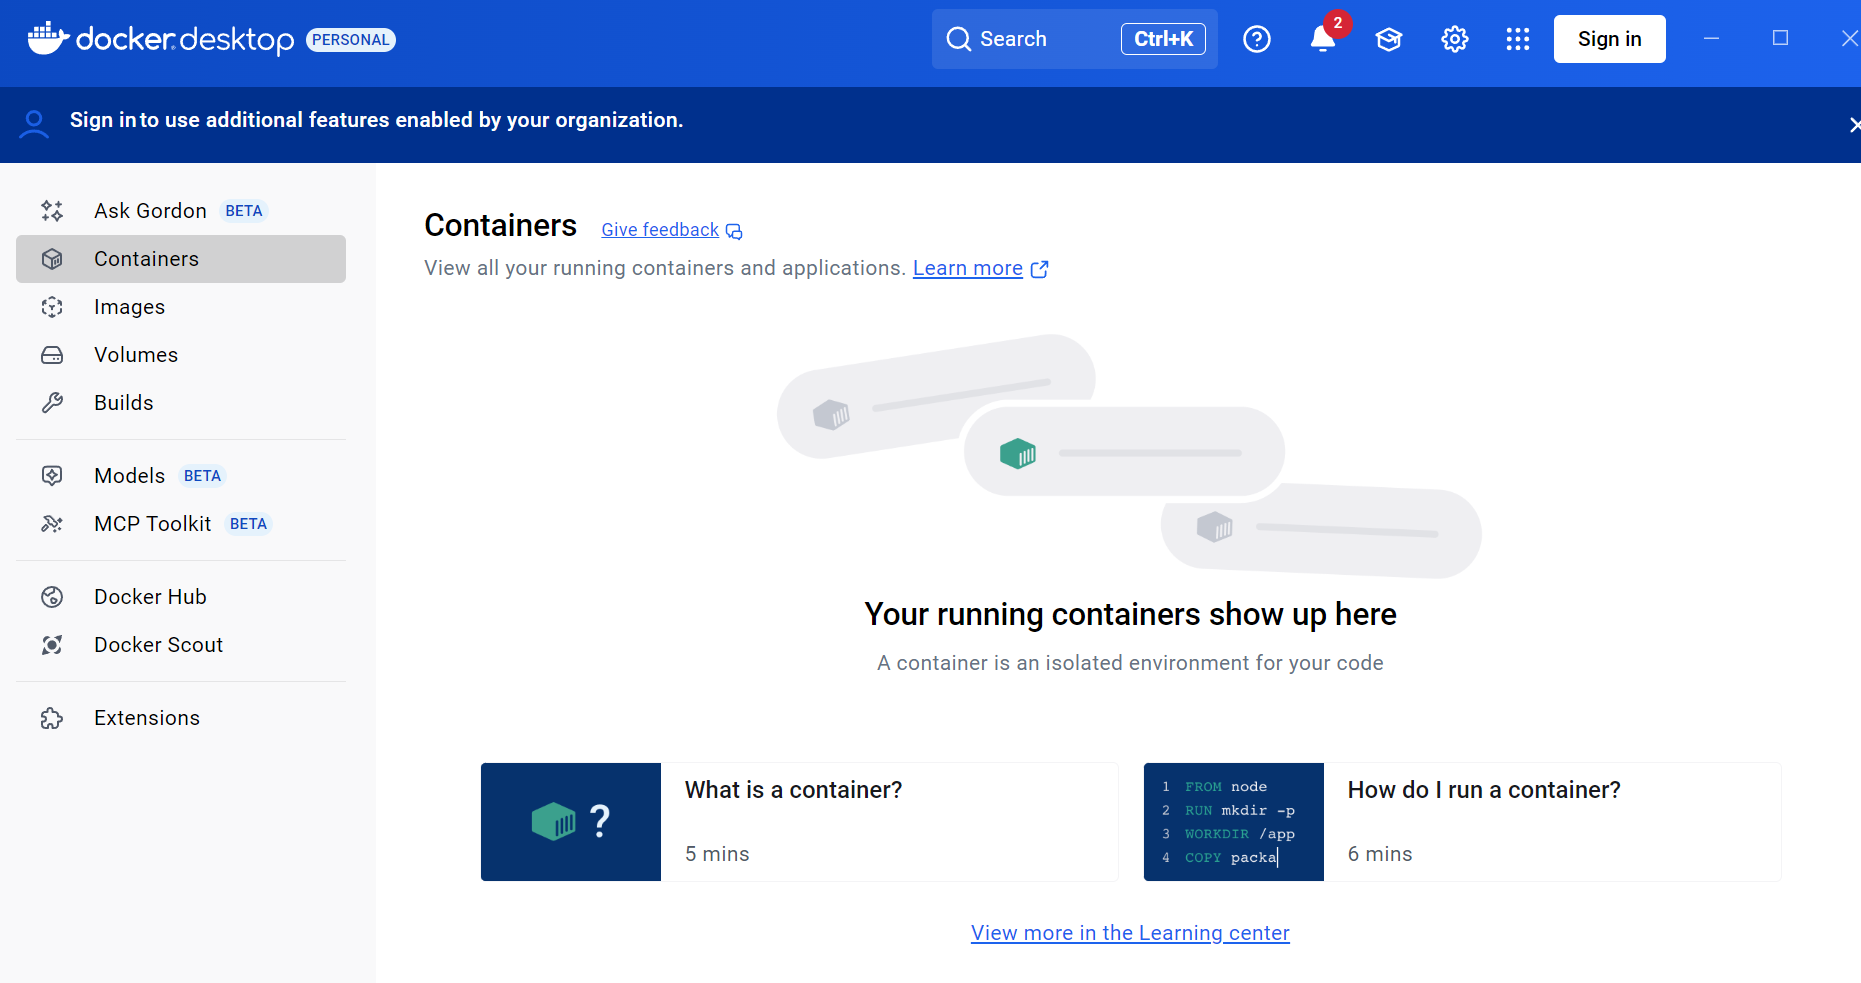Open Settings gear icon

point(1455,39)
